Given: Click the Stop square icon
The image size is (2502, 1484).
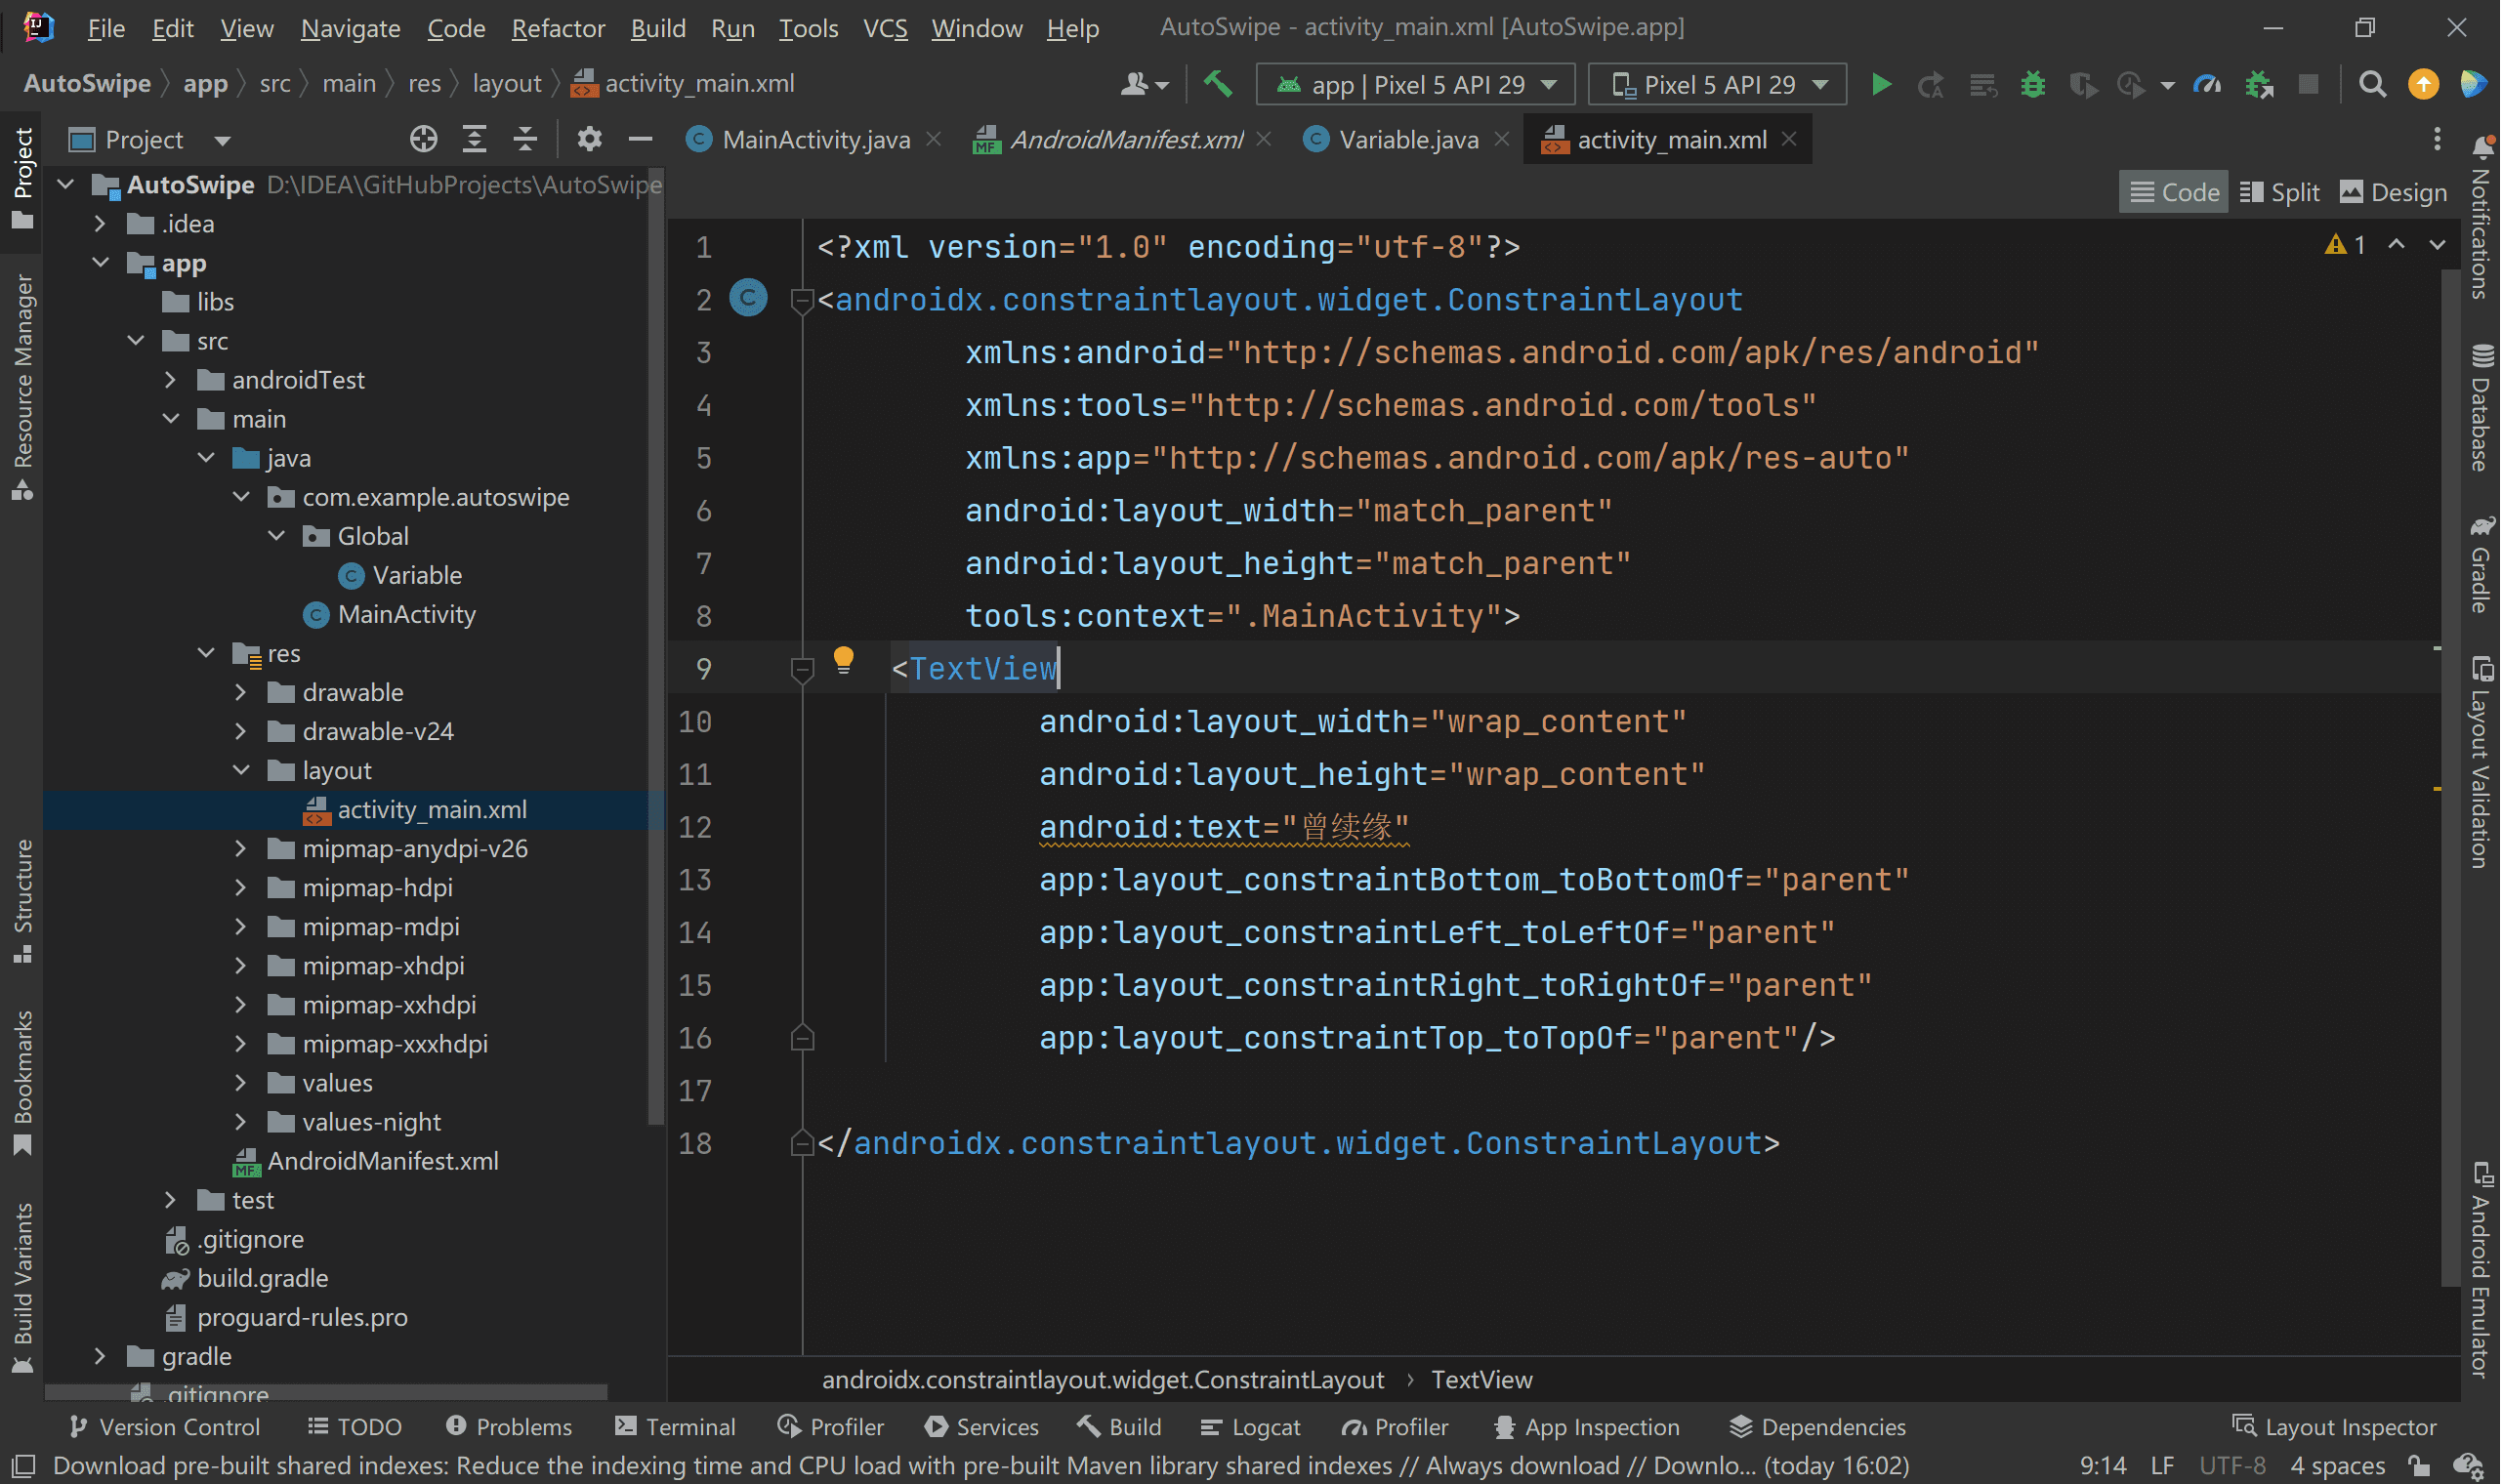Looking at the screenshot, I should point(2309,84).
